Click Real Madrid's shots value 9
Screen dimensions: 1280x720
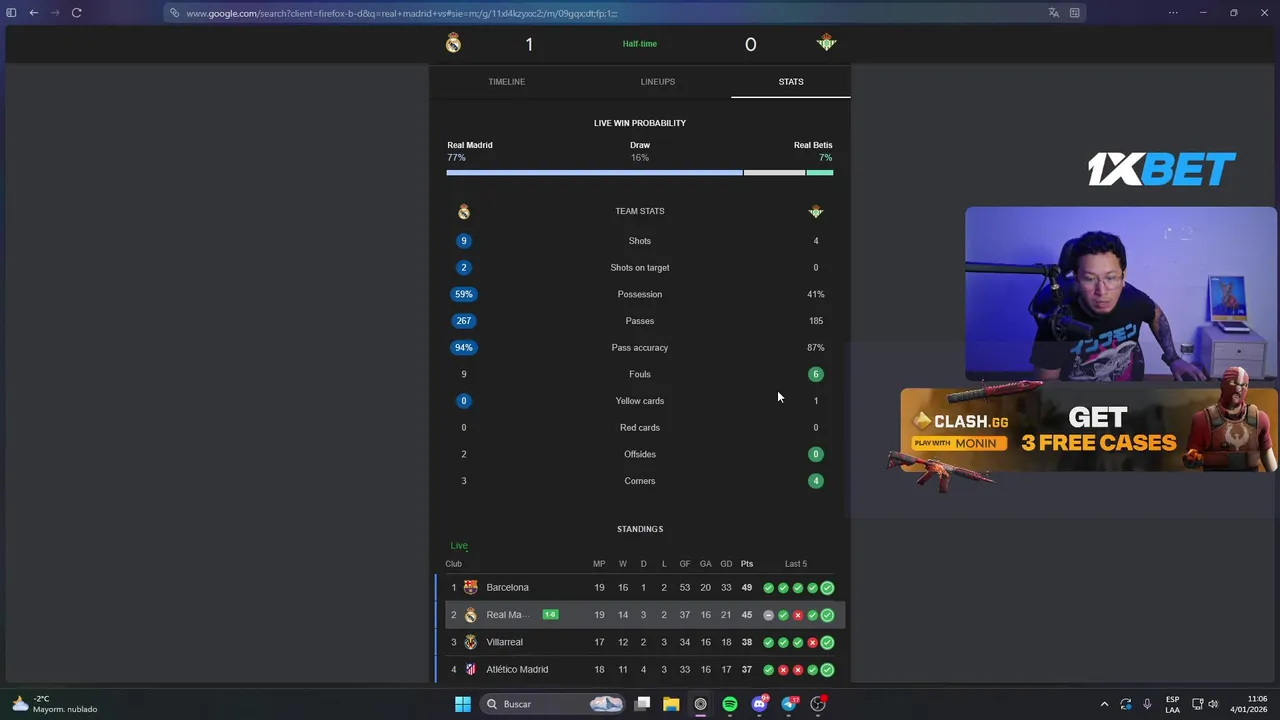pos(463,241)
